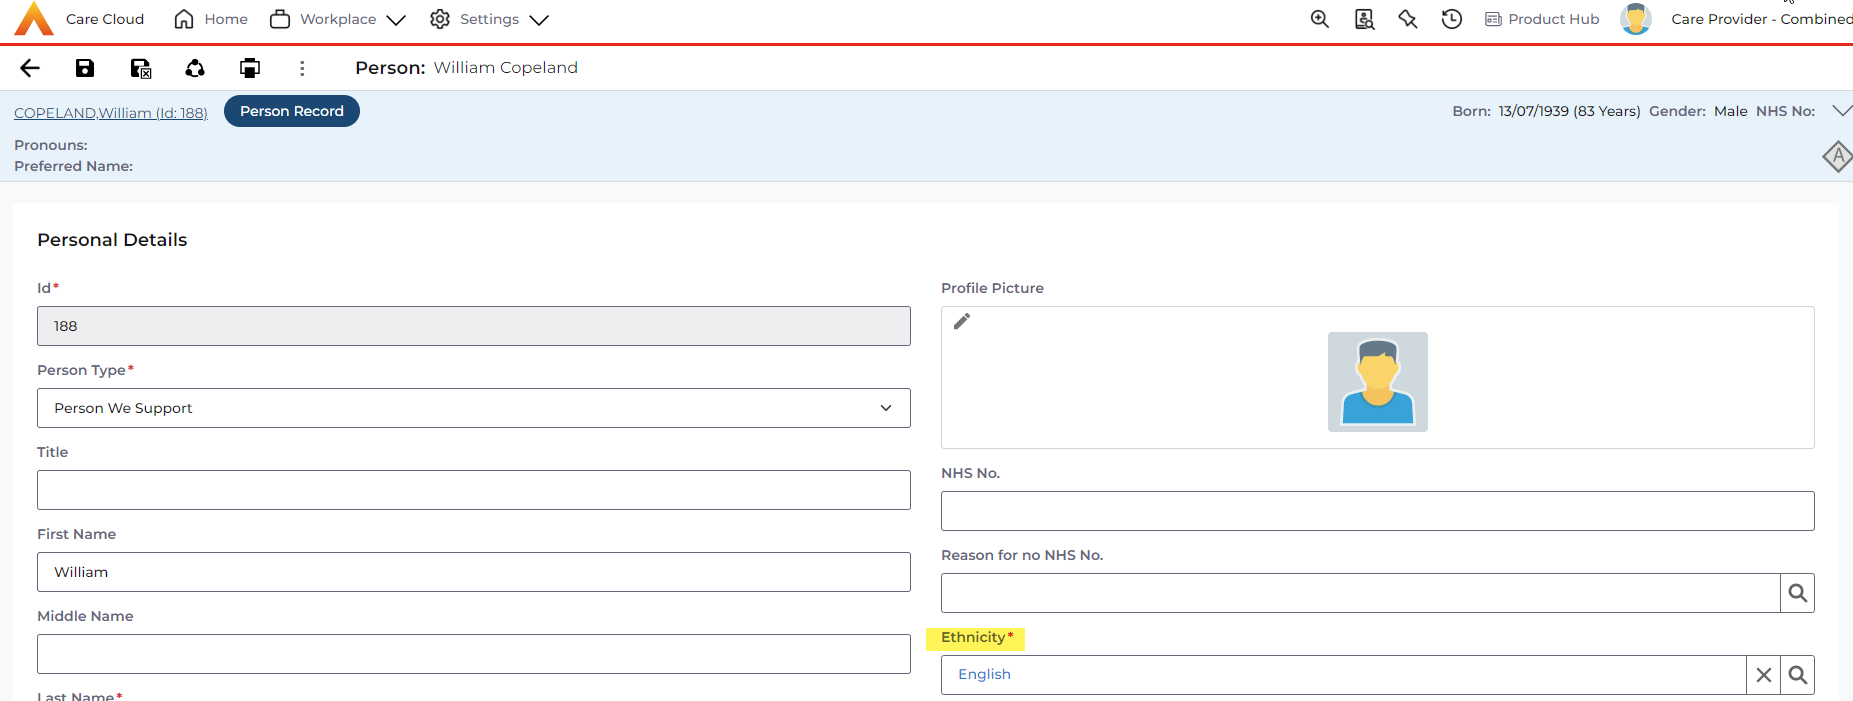Click the profile picture avatar thumbnail
Image resolution: width=1853 pixels, height=701 pixels.
[1378, 382]
